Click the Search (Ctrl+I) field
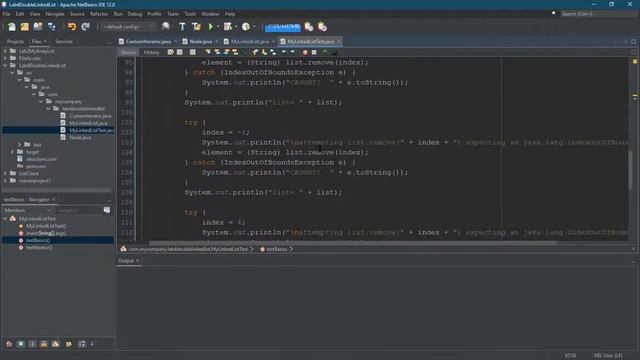Screen dimensions: 640x360 598,14
